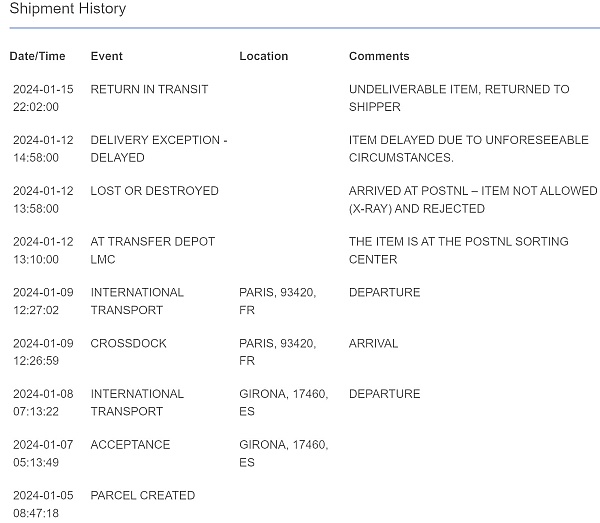600x523 pixels.
Task: Click the DELIVERY EXCEPTION - DELAYED event
Action: tap(158, 149)
